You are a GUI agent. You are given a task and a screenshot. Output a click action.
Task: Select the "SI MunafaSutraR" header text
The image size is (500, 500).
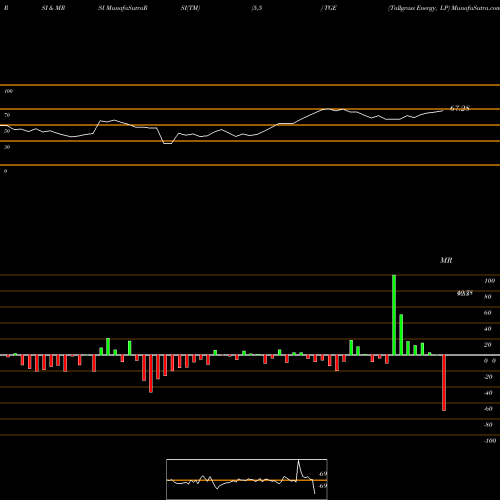pyautogui.click(x=123, y=8)
